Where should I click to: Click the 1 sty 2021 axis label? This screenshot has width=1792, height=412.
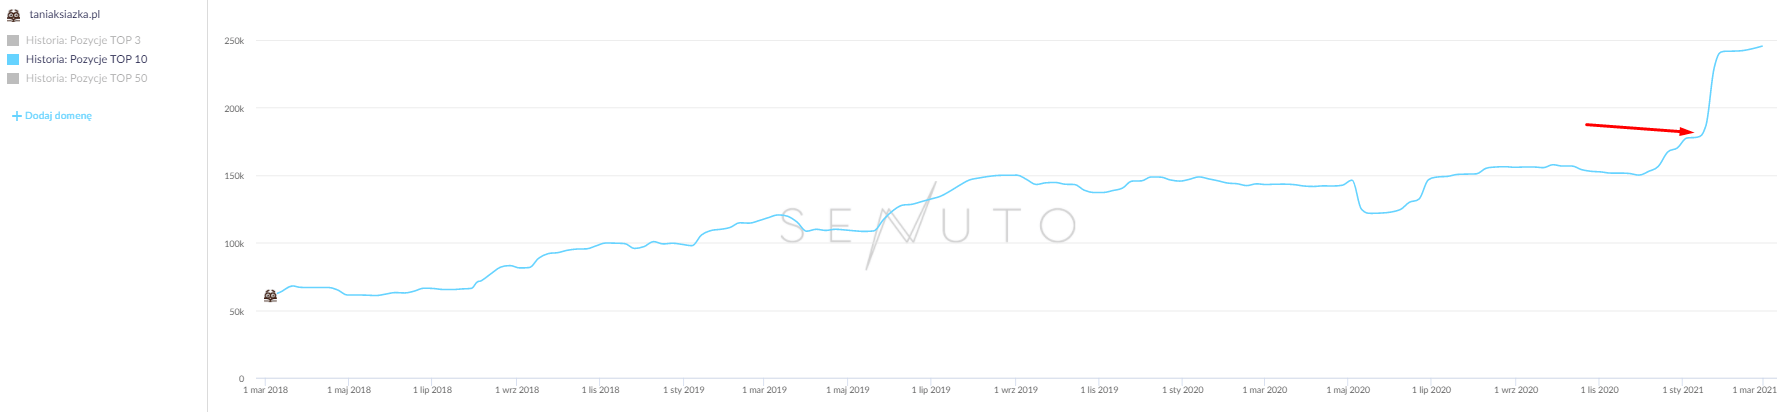click(1683, 390)
